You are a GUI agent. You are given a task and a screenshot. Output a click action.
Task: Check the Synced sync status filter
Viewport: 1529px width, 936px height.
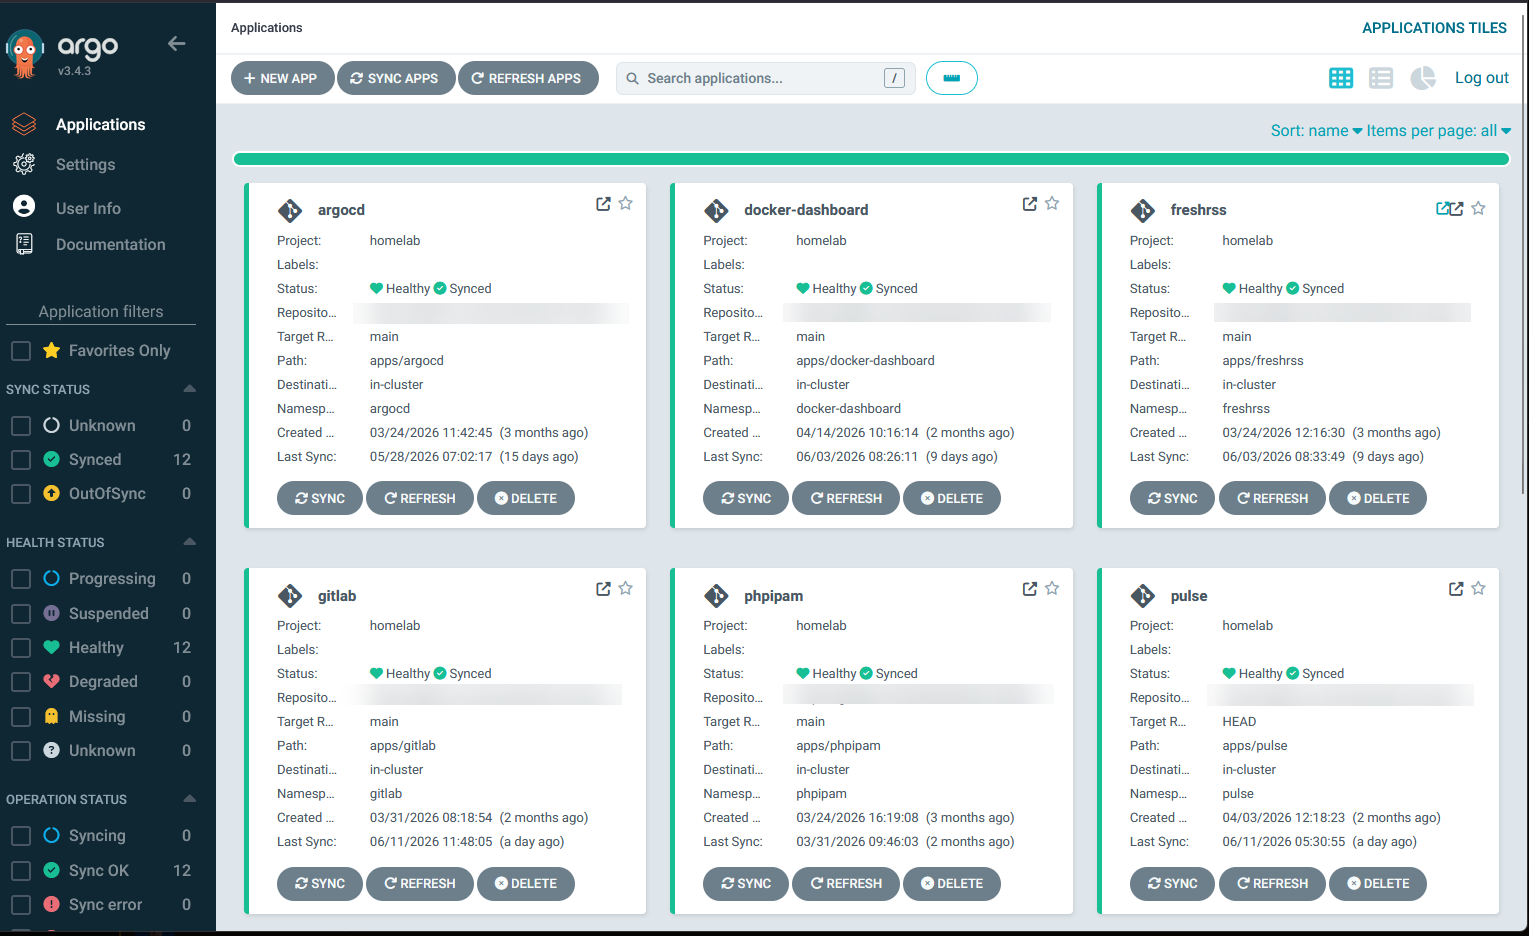pos(20,460)
